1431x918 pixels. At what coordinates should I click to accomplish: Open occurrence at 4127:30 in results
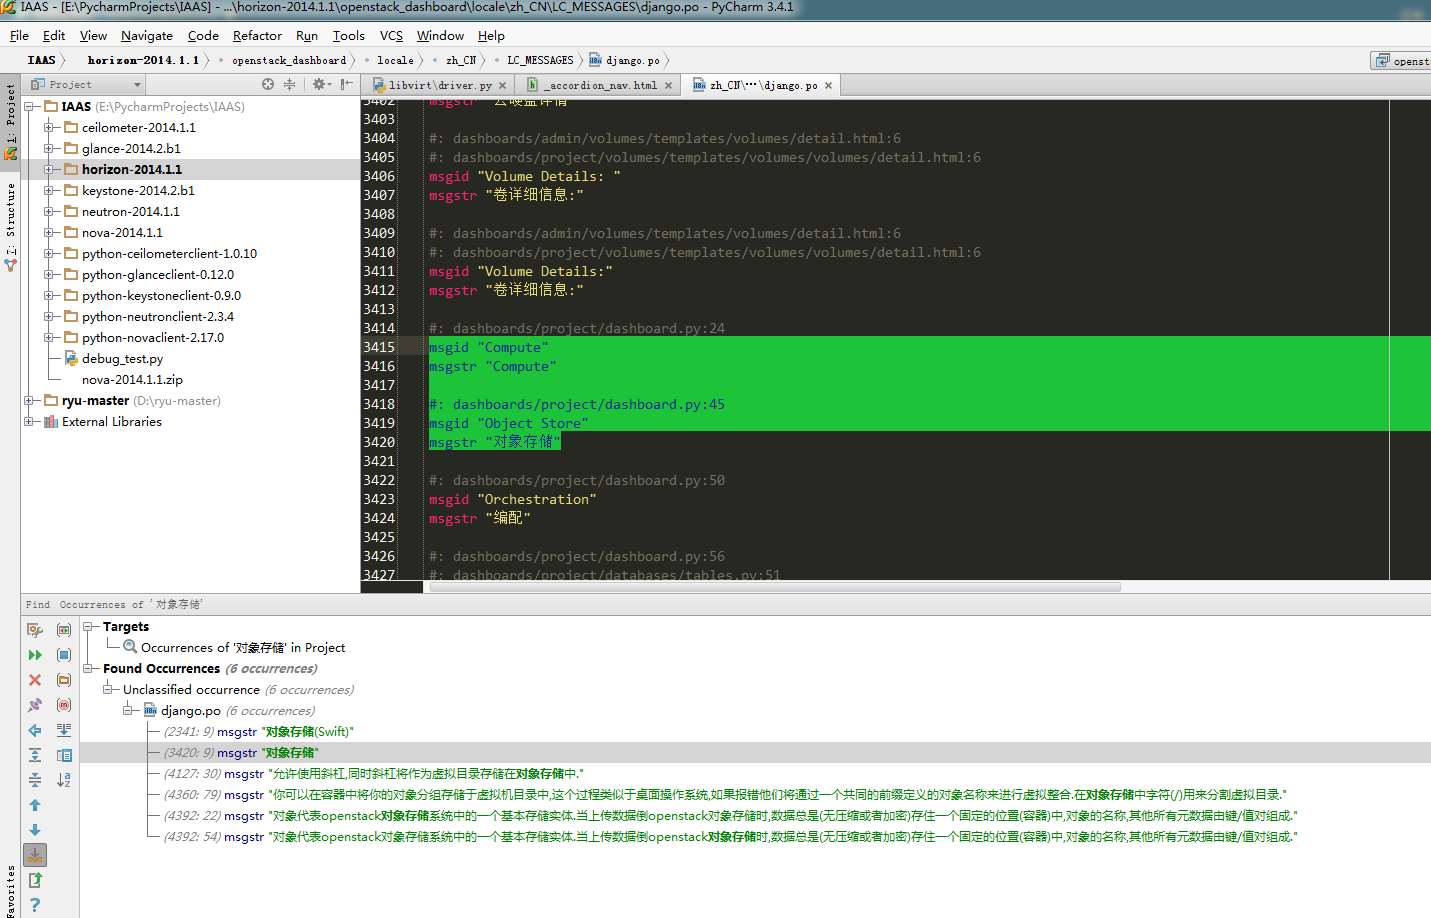pos(374,773)
